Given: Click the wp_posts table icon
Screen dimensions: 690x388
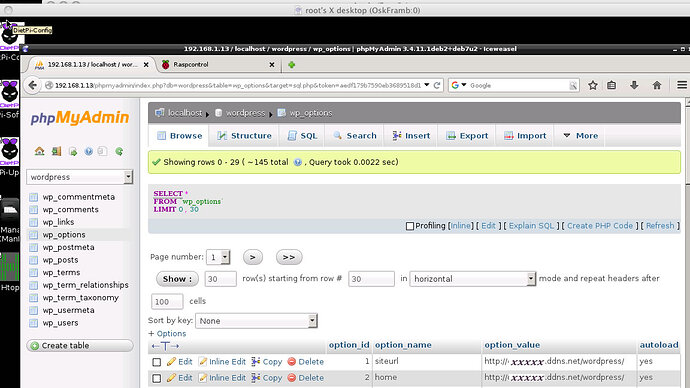Looking at the screenshot, I should pos(33,260).
